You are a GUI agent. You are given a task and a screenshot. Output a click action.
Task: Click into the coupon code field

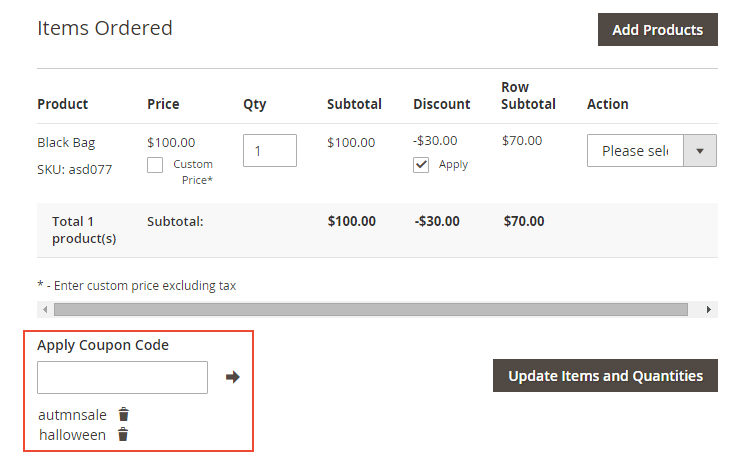pyautogui.click(x=122, y=377)
